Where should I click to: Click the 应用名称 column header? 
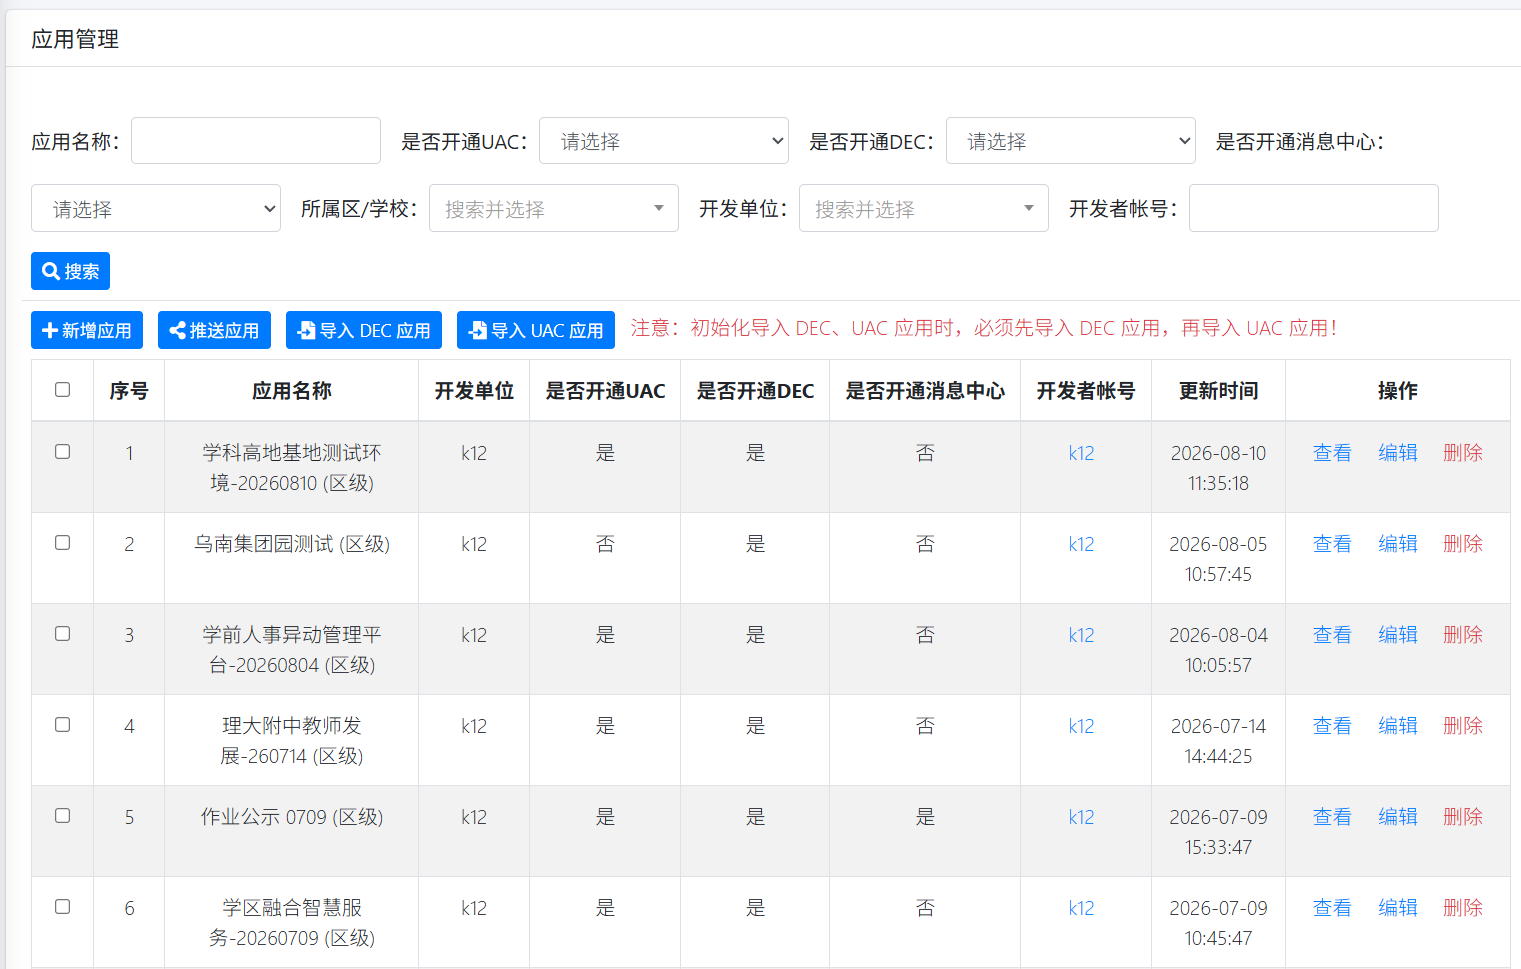point(292,391)
